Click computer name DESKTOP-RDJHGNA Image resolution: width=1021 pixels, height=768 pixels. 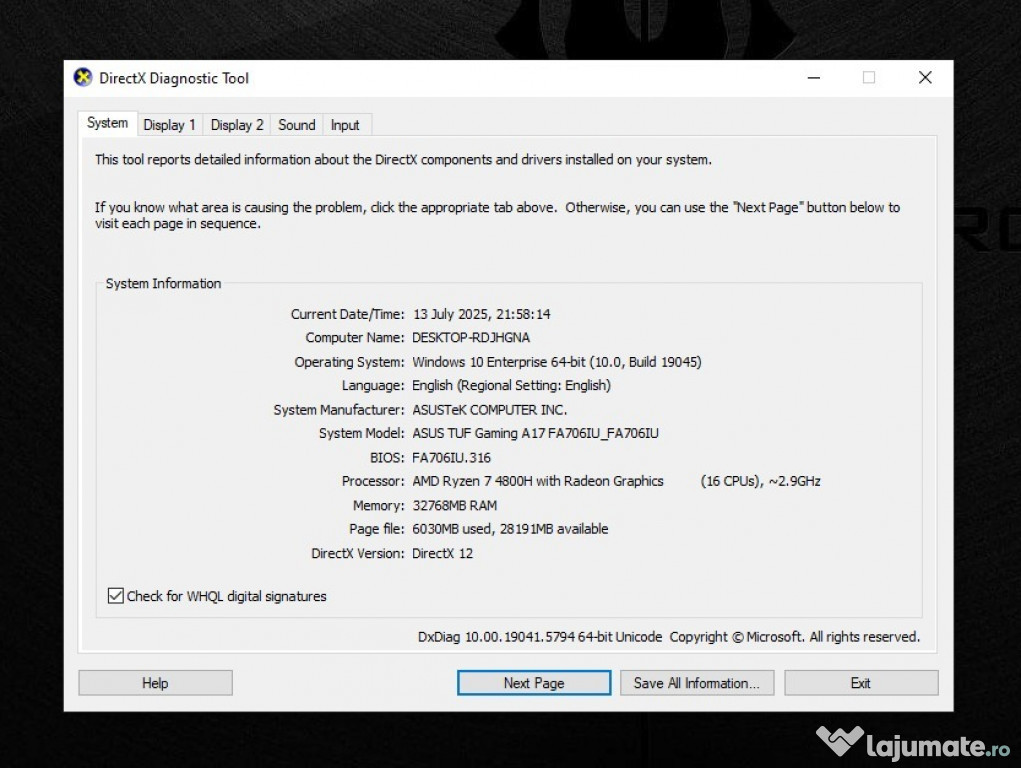[x=471, y=337]
